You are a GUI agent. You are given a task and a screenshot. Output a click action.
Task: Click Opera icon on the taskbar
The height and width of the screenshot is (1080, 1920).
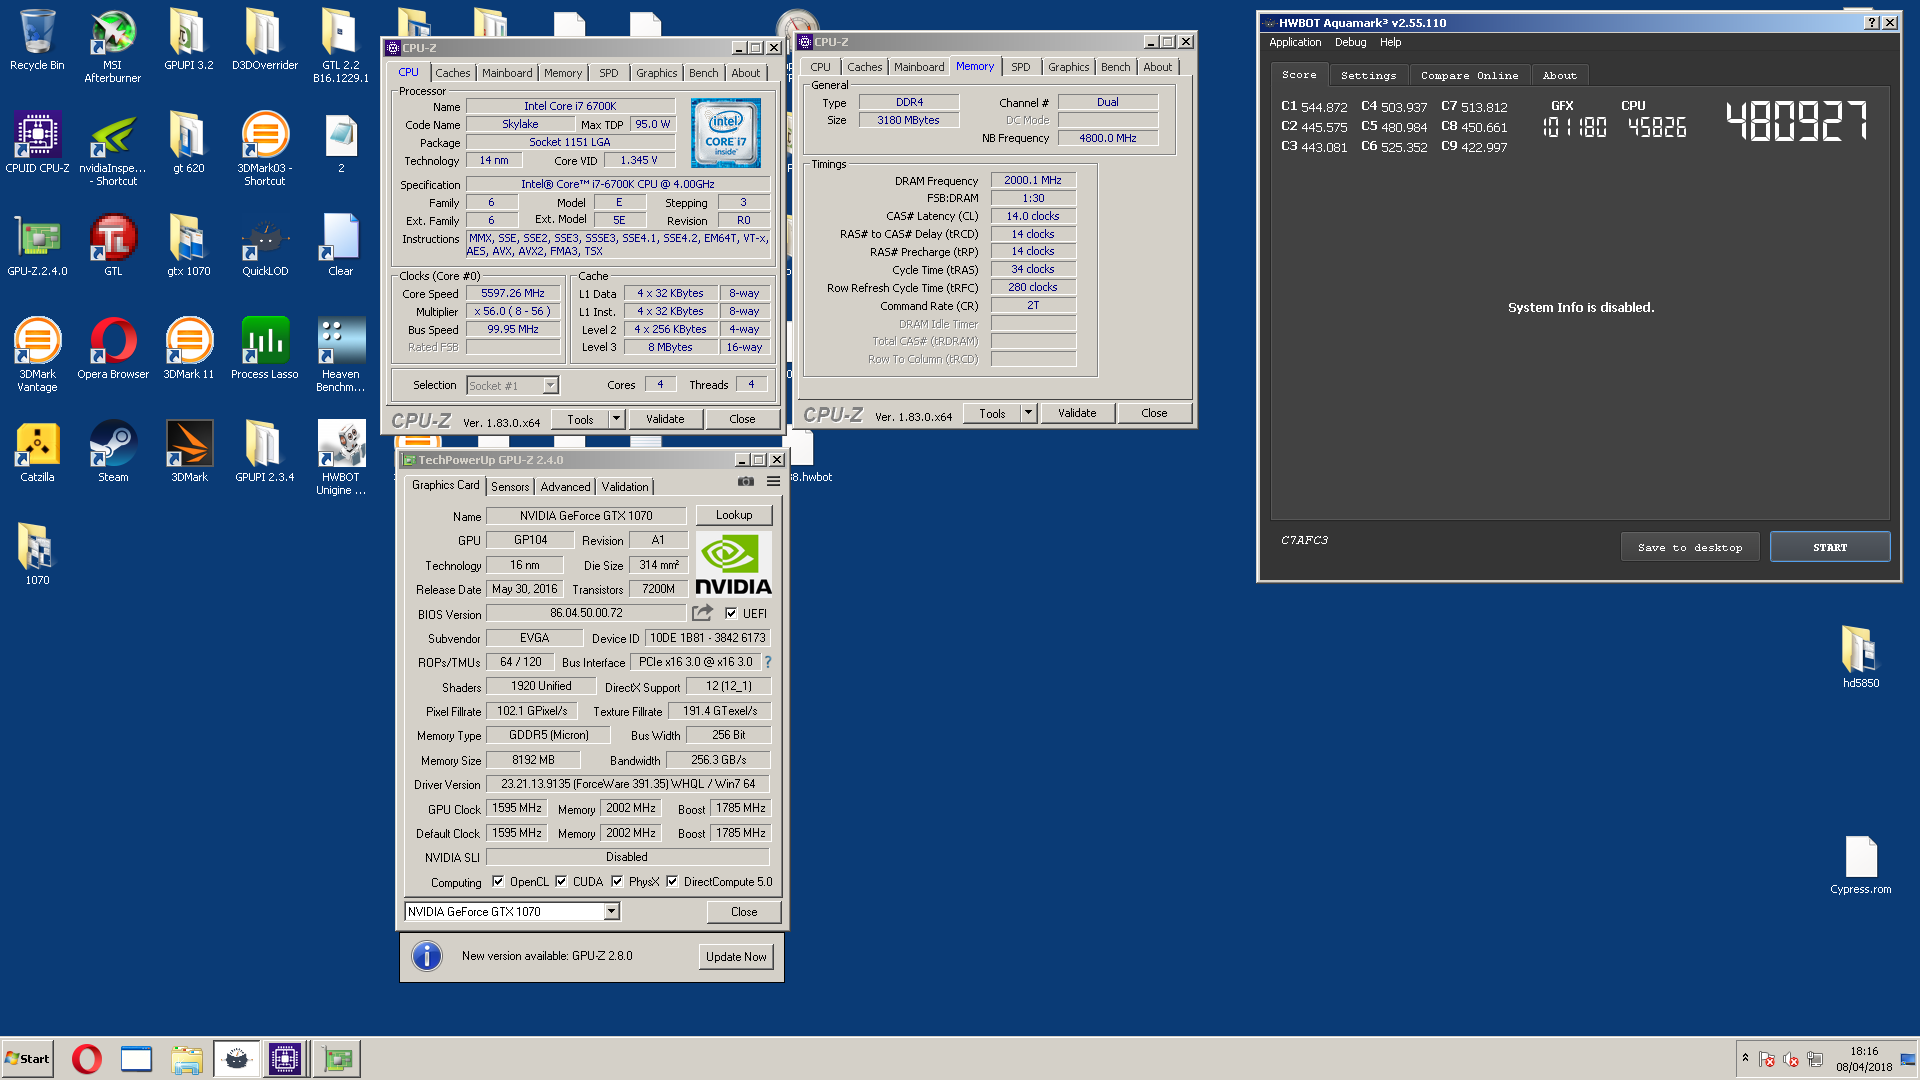pyautogui.click(x=87, y=1059)
